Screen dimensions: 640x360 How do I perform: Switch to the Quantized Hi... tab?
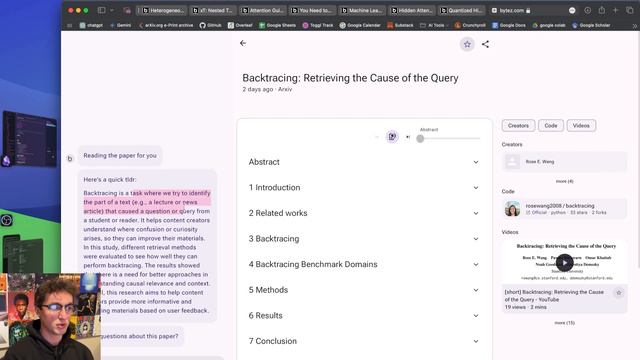pyautogui.click(x=461, y=10)
